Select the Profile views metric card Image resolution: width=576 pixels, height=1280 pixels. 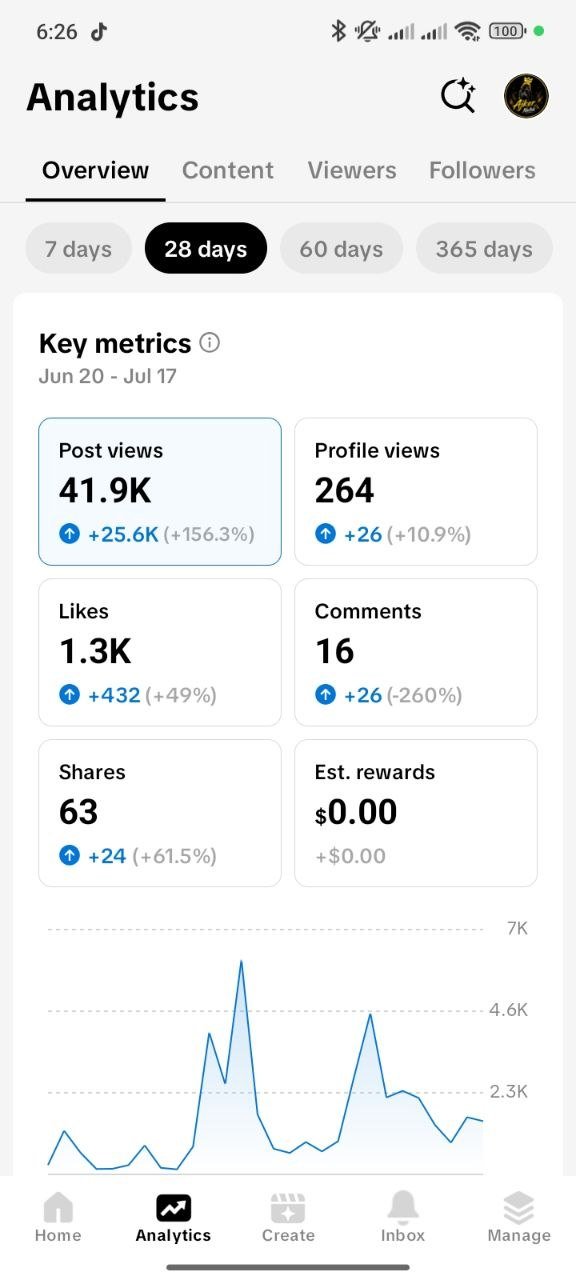[416, 492]
